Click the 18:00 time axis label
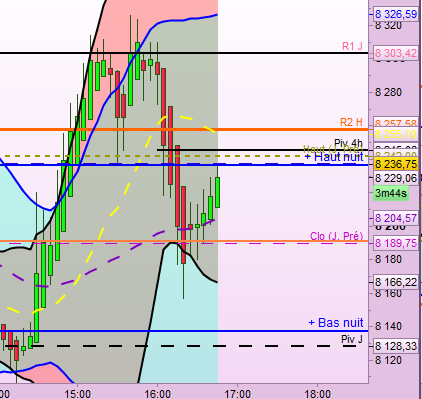Viewport: 422px width, 399px height. point(317,394)
